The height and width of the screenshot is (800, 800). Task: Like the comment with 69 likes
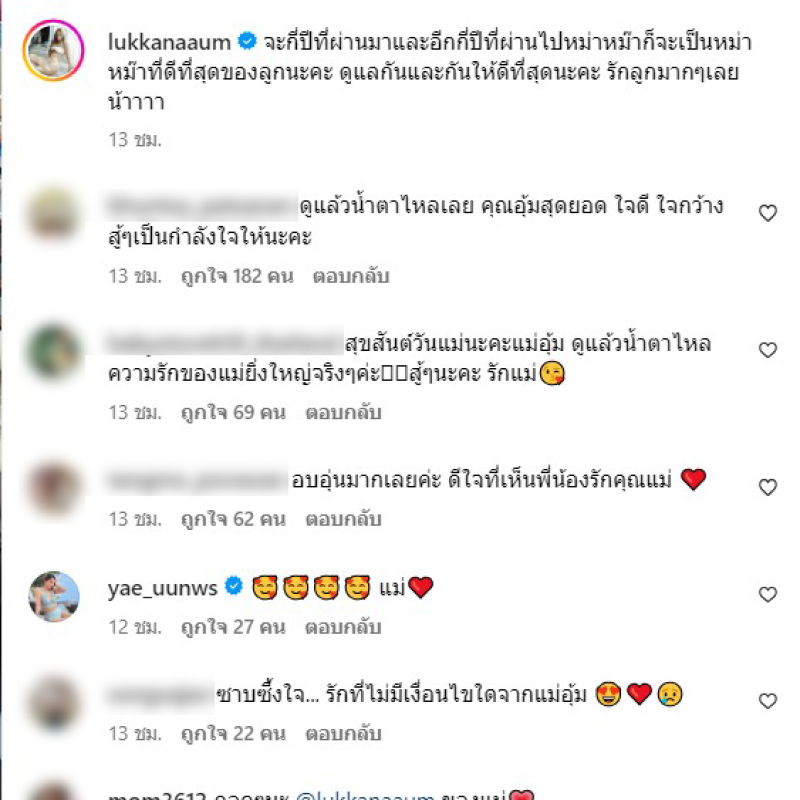coord(767,349)
